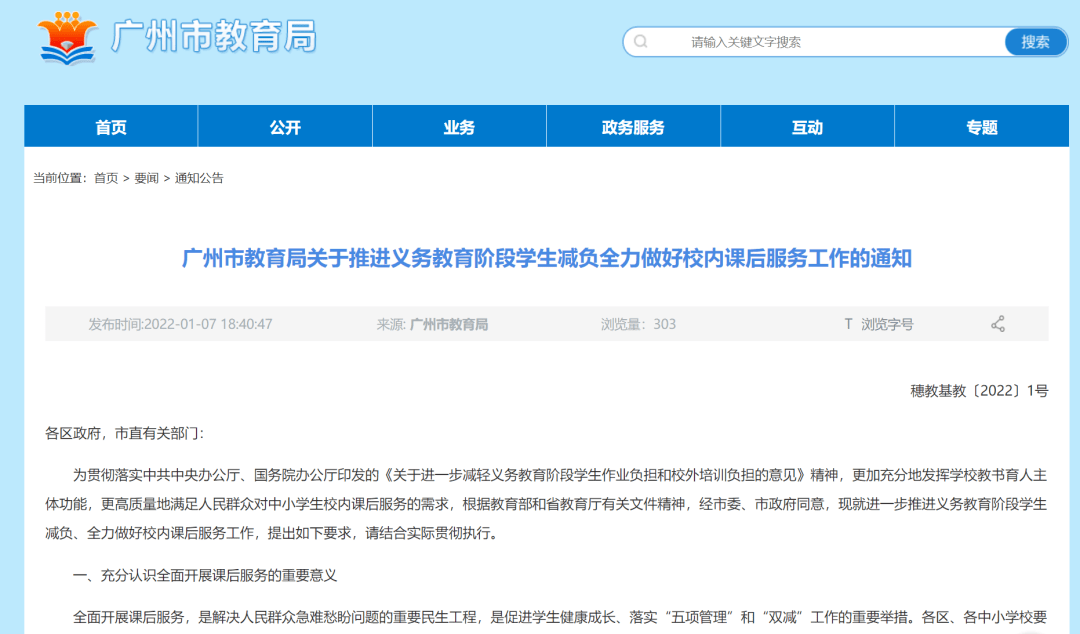Click the 浏览字号 font size control
This screenshot has height=634, width=1080.
point(886,325)
